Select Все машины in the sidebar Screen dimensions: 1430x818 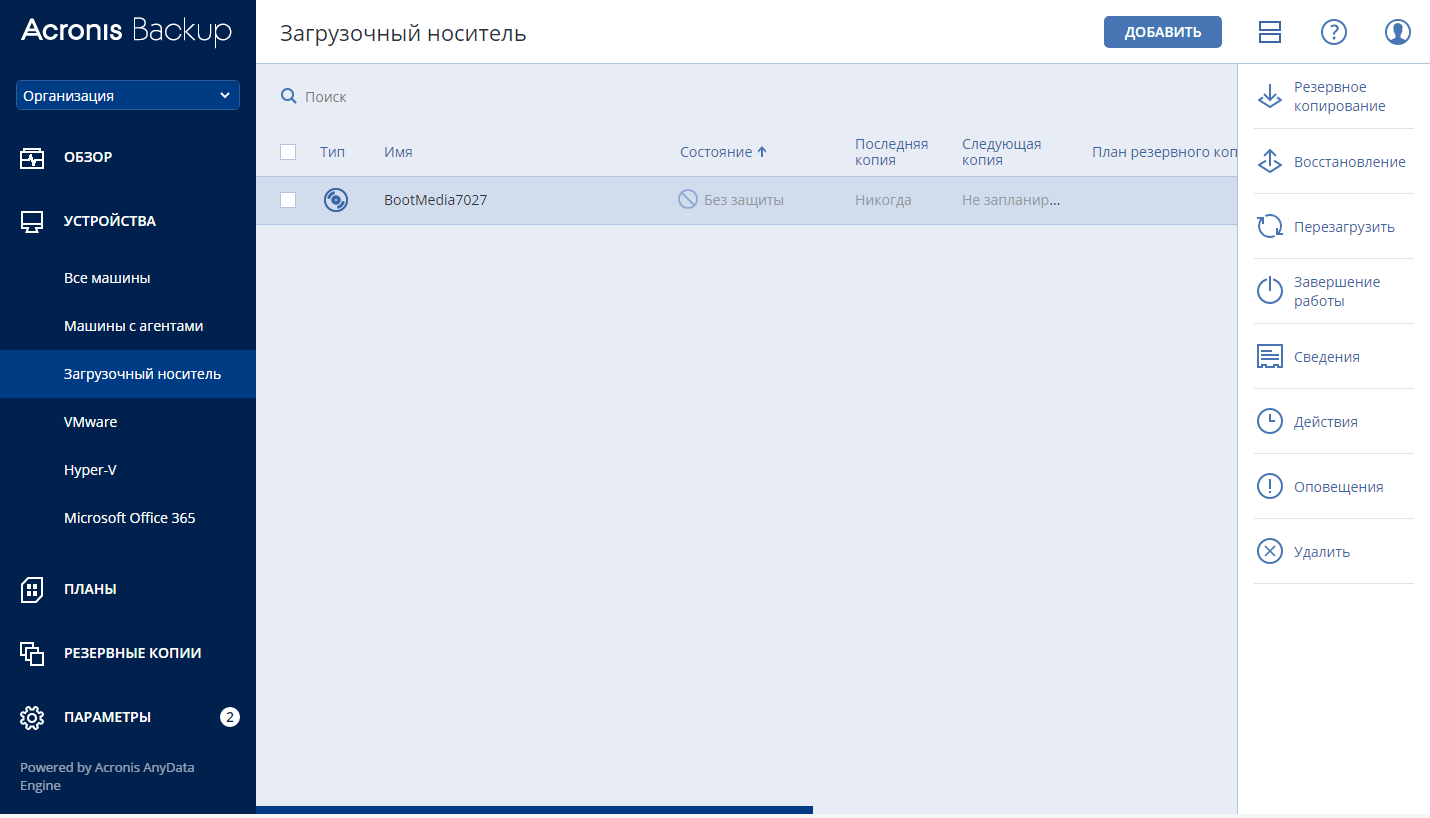pos(107,278)
